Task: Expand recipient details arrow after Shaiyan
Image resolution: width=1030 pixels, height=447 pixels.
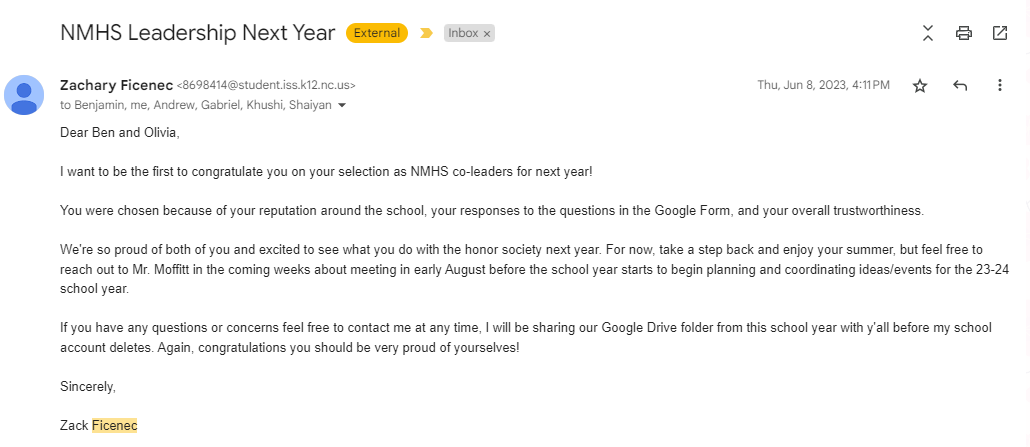Action: coord(342,105)
